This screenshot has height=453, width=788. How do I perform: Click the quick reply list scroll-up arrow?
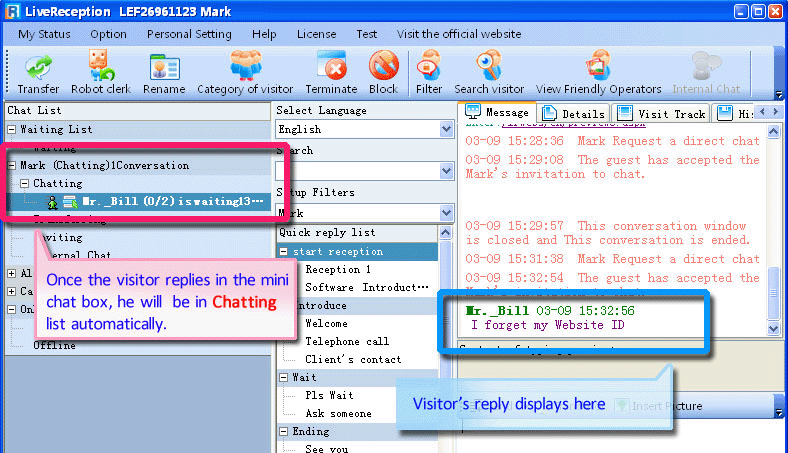[445, 233]
